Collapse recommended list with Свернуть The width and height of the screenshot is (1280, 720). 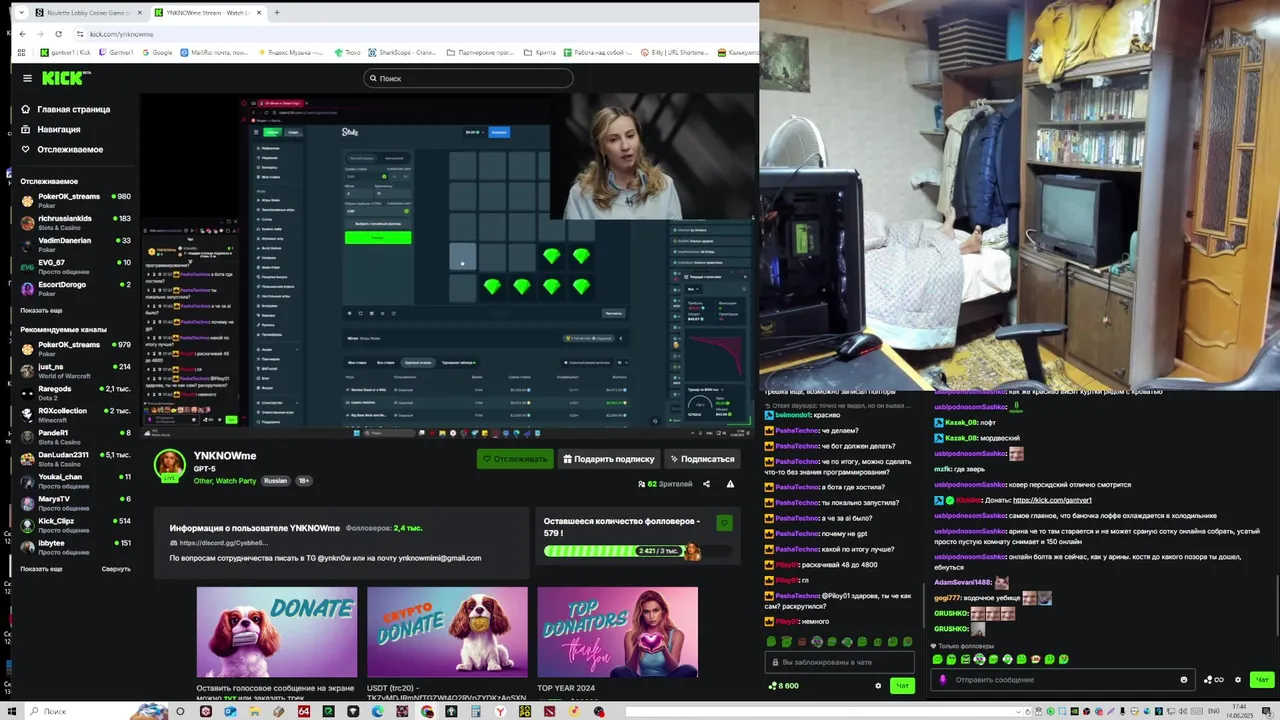[x=116, y=569]
